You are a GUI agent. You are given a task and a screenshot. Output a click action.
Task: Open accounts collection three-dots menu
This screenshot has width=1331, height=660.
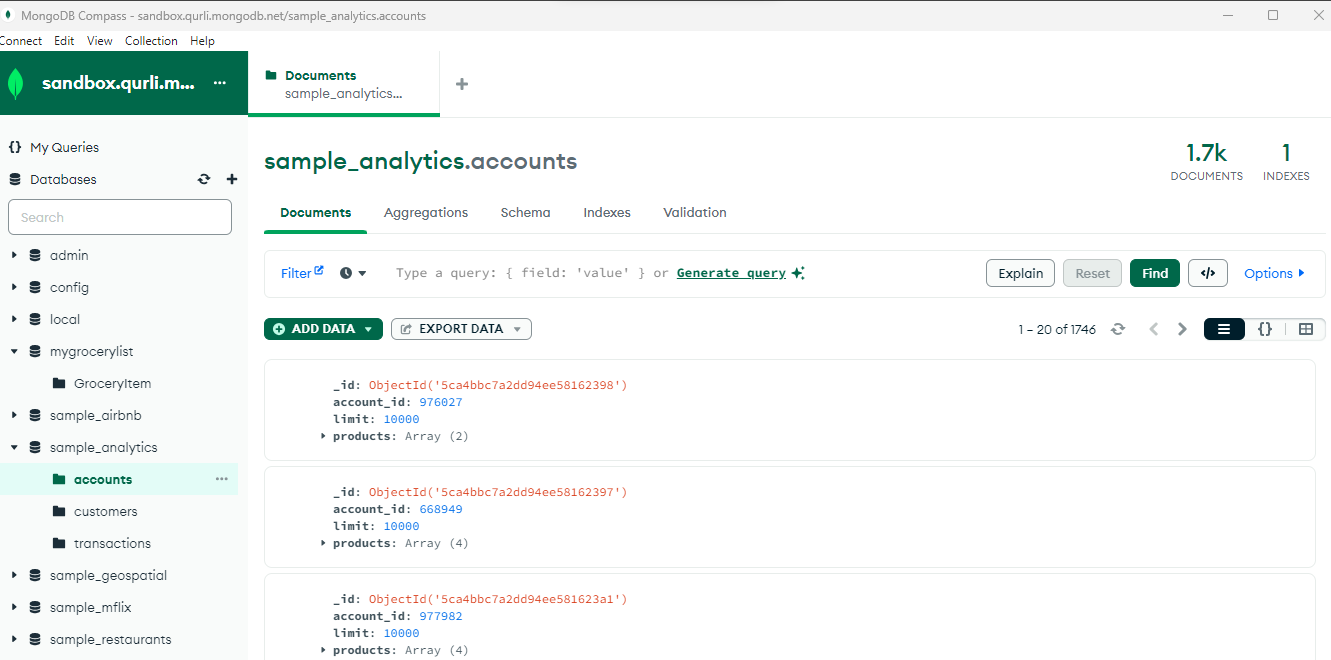point(222,479)
